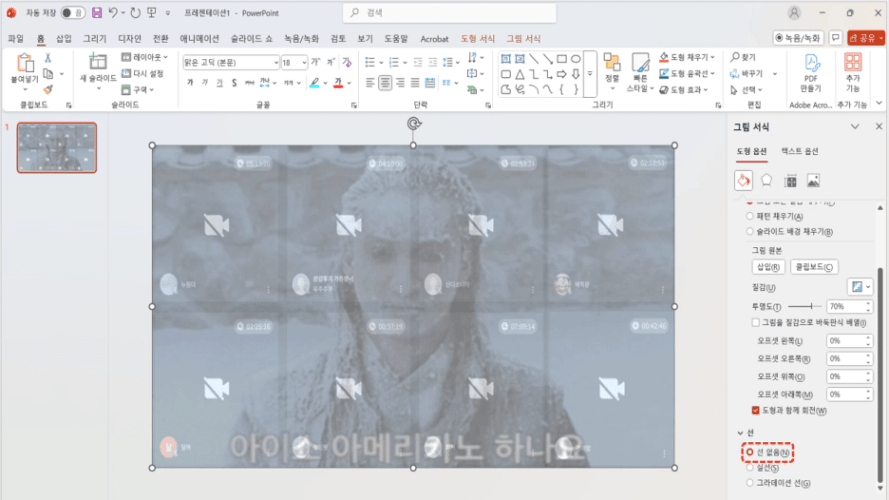Viewport: 889px width, 500px height.
Task: Open the font name dropdown
Action: [276, 62]
